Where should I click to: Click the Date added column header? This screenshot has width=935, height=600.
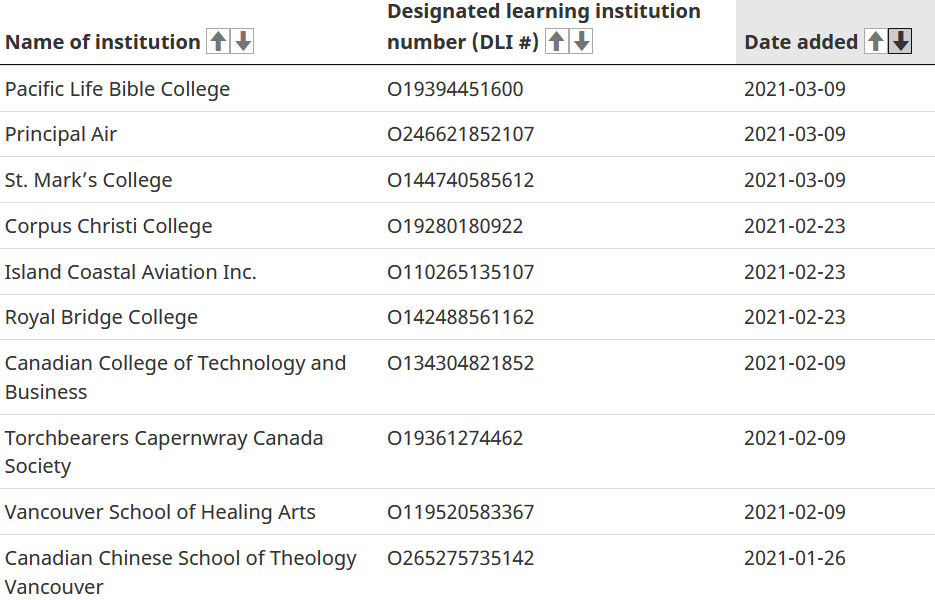800,42
